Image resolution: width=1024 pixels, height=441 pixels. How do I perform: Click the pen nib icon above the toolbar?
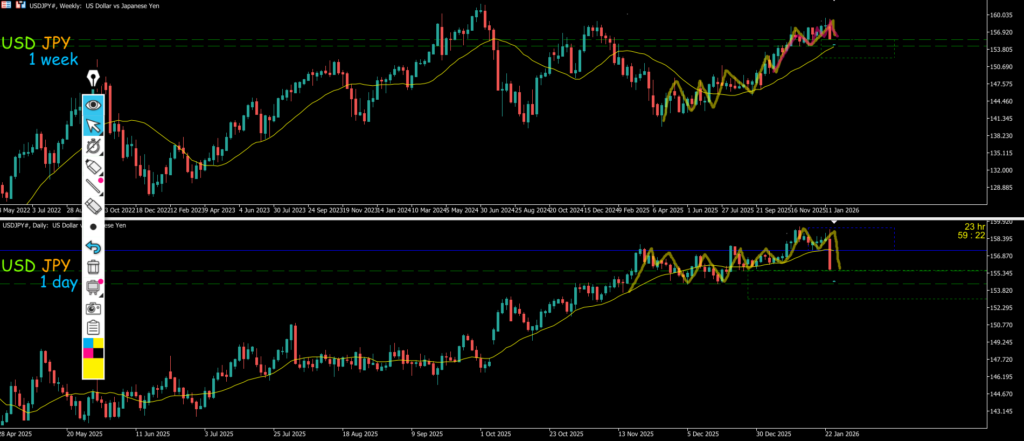click(93, 77)
